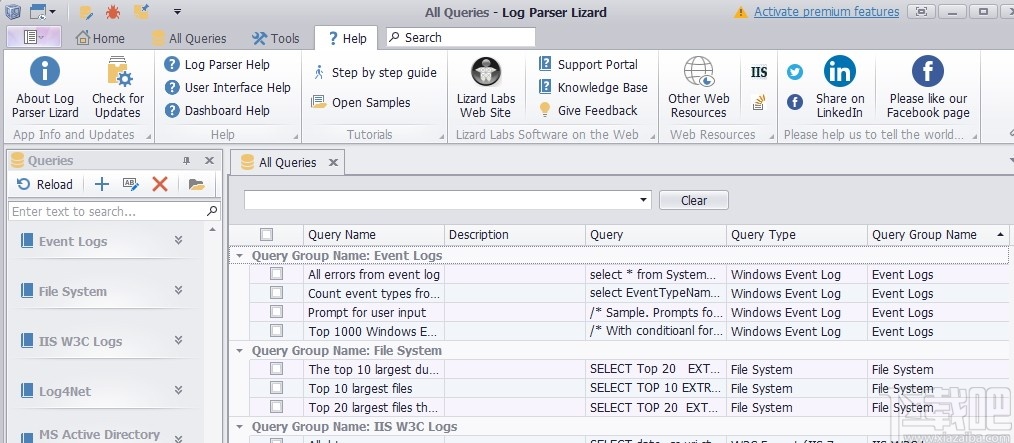The width and height of the screenshot is (1014, 443).
Task: Click the pinned note icon in title bar
Action: [142, 12]
